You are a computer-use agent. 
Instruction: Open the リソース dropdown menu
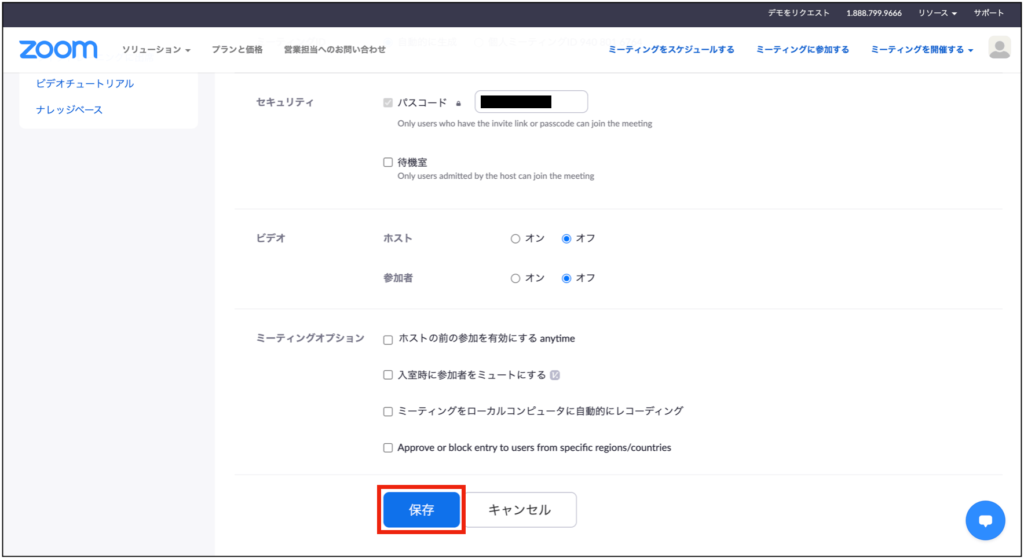(937, 13)
